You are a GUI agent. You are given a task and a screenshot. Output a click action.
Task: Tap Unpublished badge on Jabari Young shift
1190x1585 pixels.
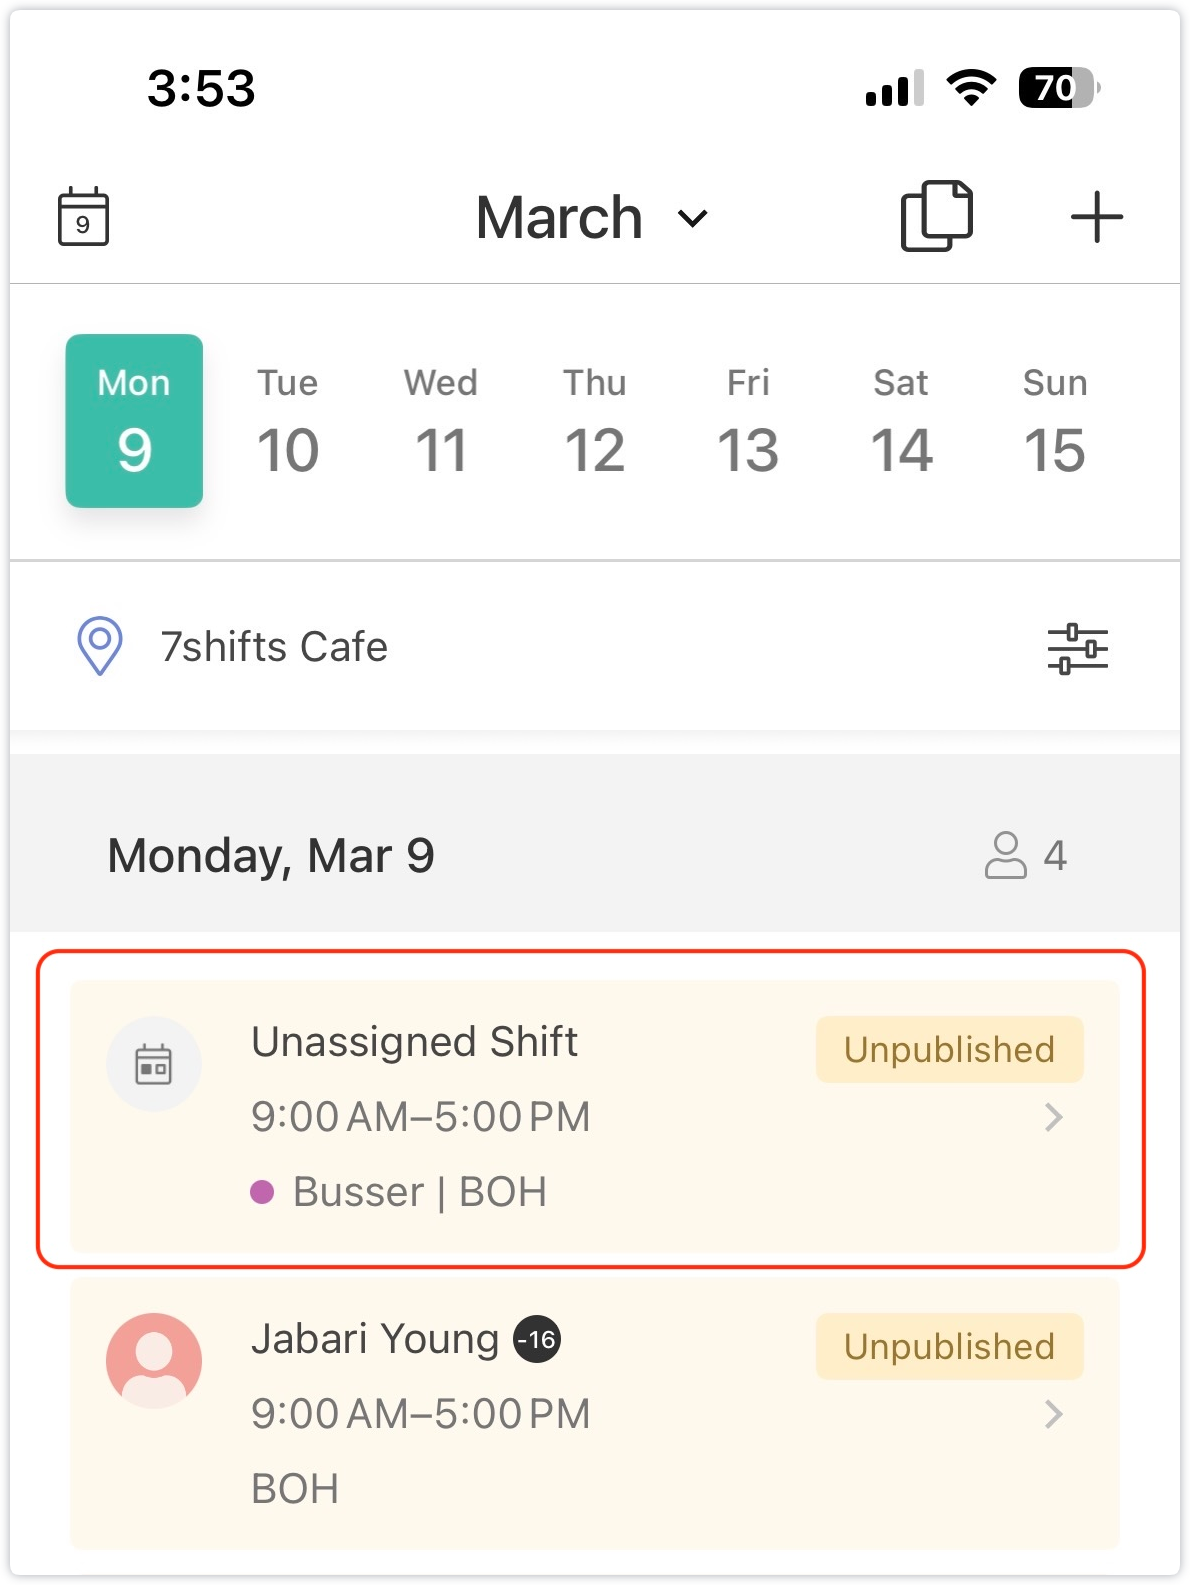(x=949, y=1346)
